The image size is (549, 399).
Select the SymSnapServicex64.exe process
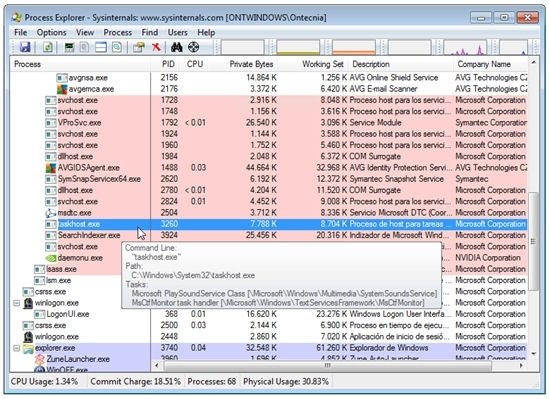tap(99, 179)
